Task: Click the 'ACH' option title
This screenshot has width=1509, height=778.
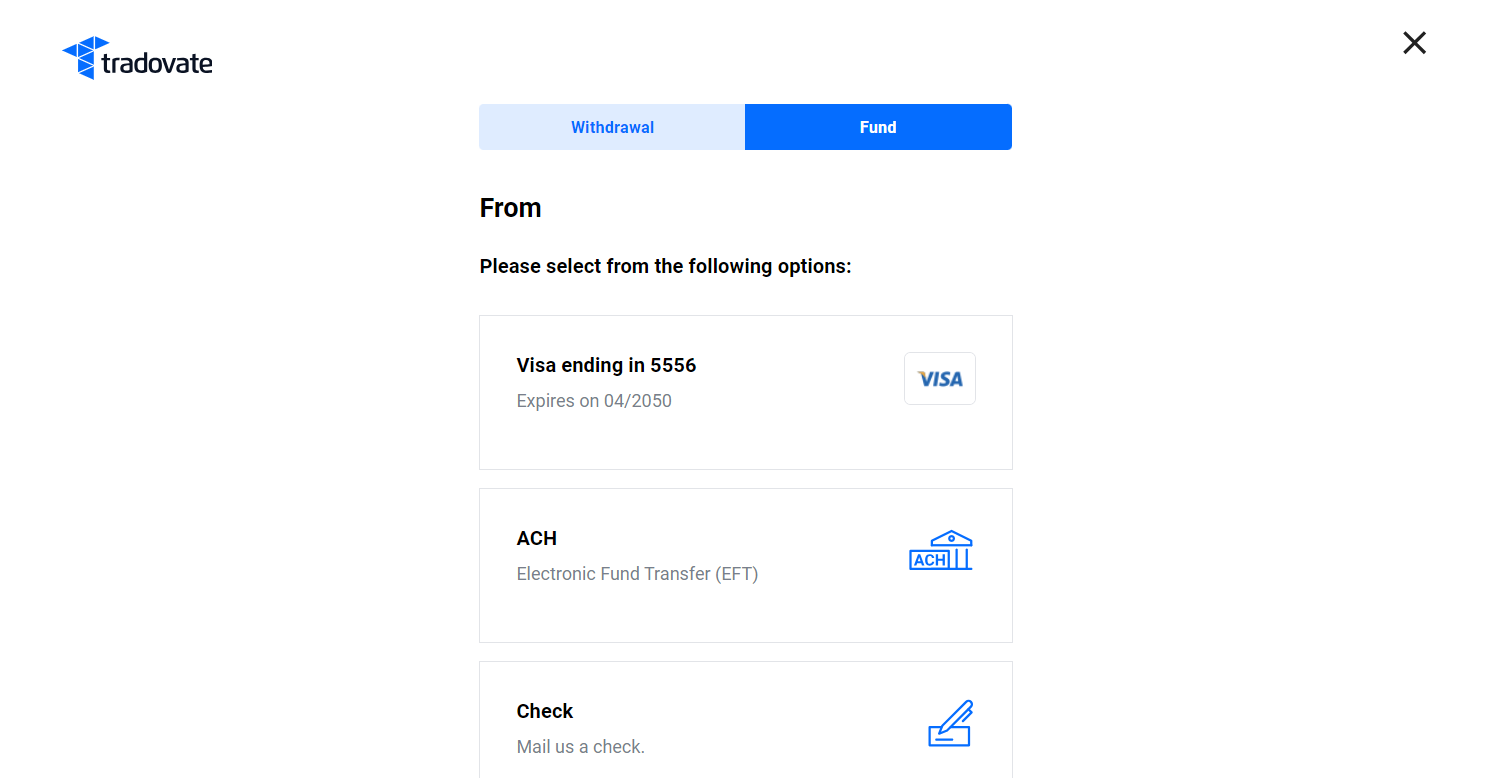Action: click(536, 538)
